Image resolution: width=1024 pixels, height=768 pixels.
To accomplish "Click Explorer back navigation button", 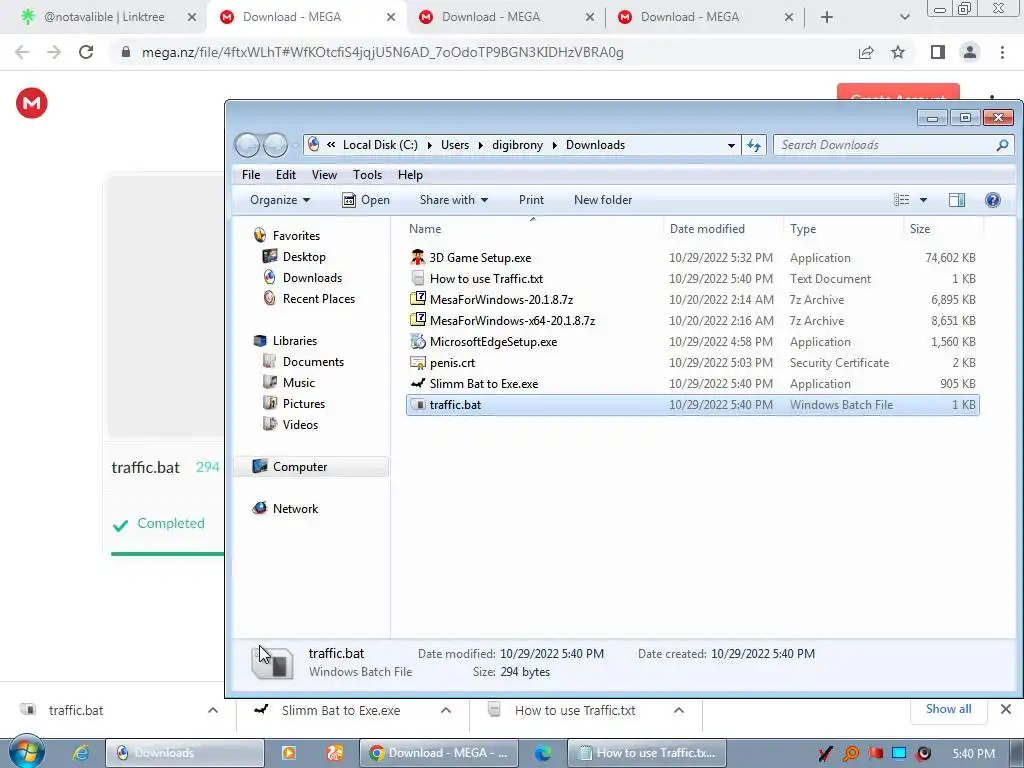I will [248, 145].
